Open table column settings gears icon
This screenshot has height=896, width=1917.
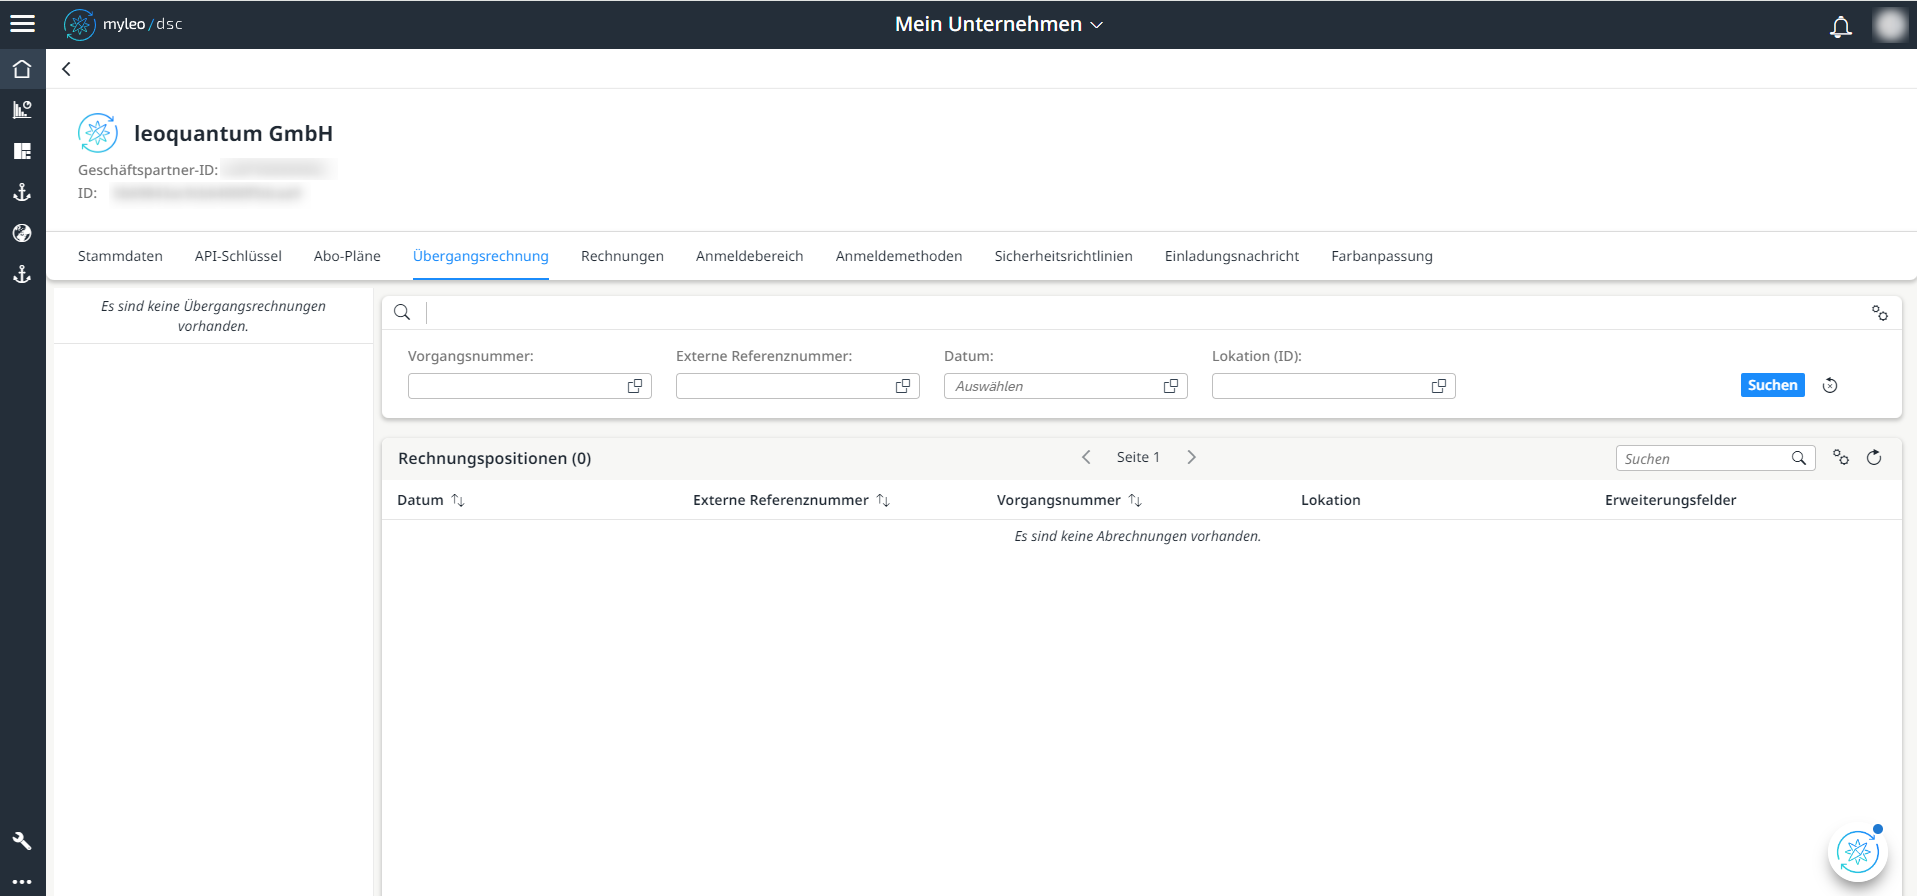tap(1841, 457)
